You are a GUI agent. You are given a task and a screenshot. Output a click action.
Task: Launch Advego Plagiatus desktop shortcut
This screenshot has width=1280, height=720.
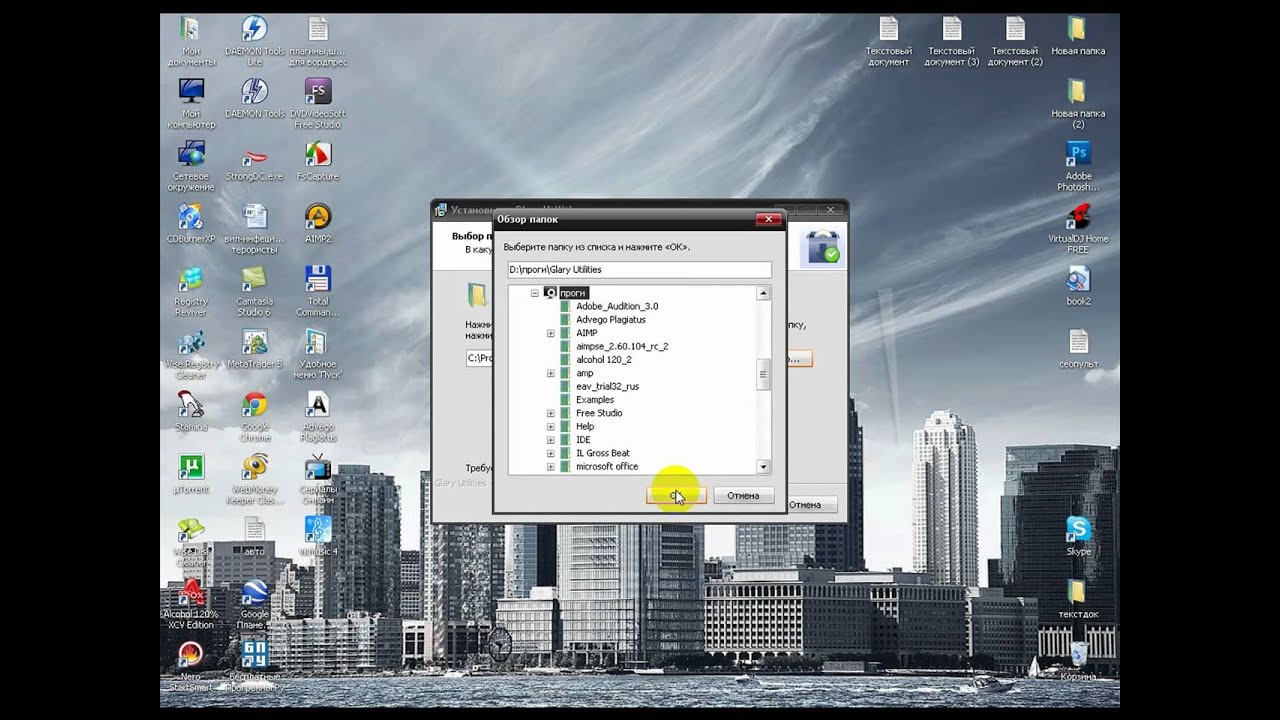(x=318, y=415)
